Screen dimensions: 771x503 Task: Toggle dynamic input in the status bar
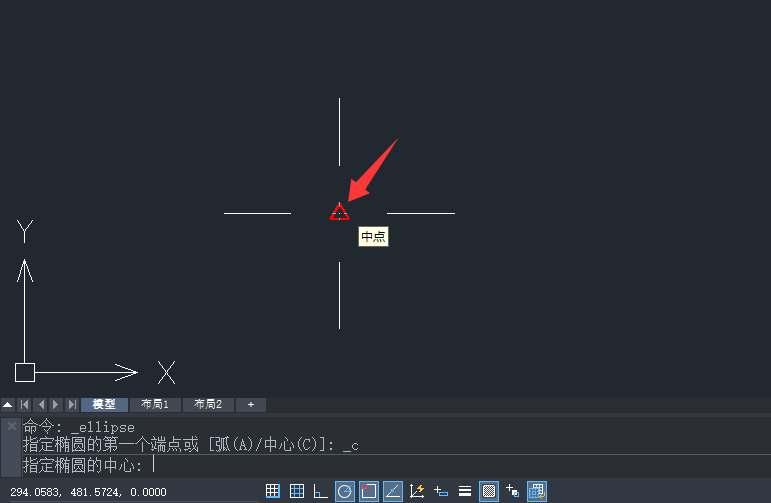[441, 491]
